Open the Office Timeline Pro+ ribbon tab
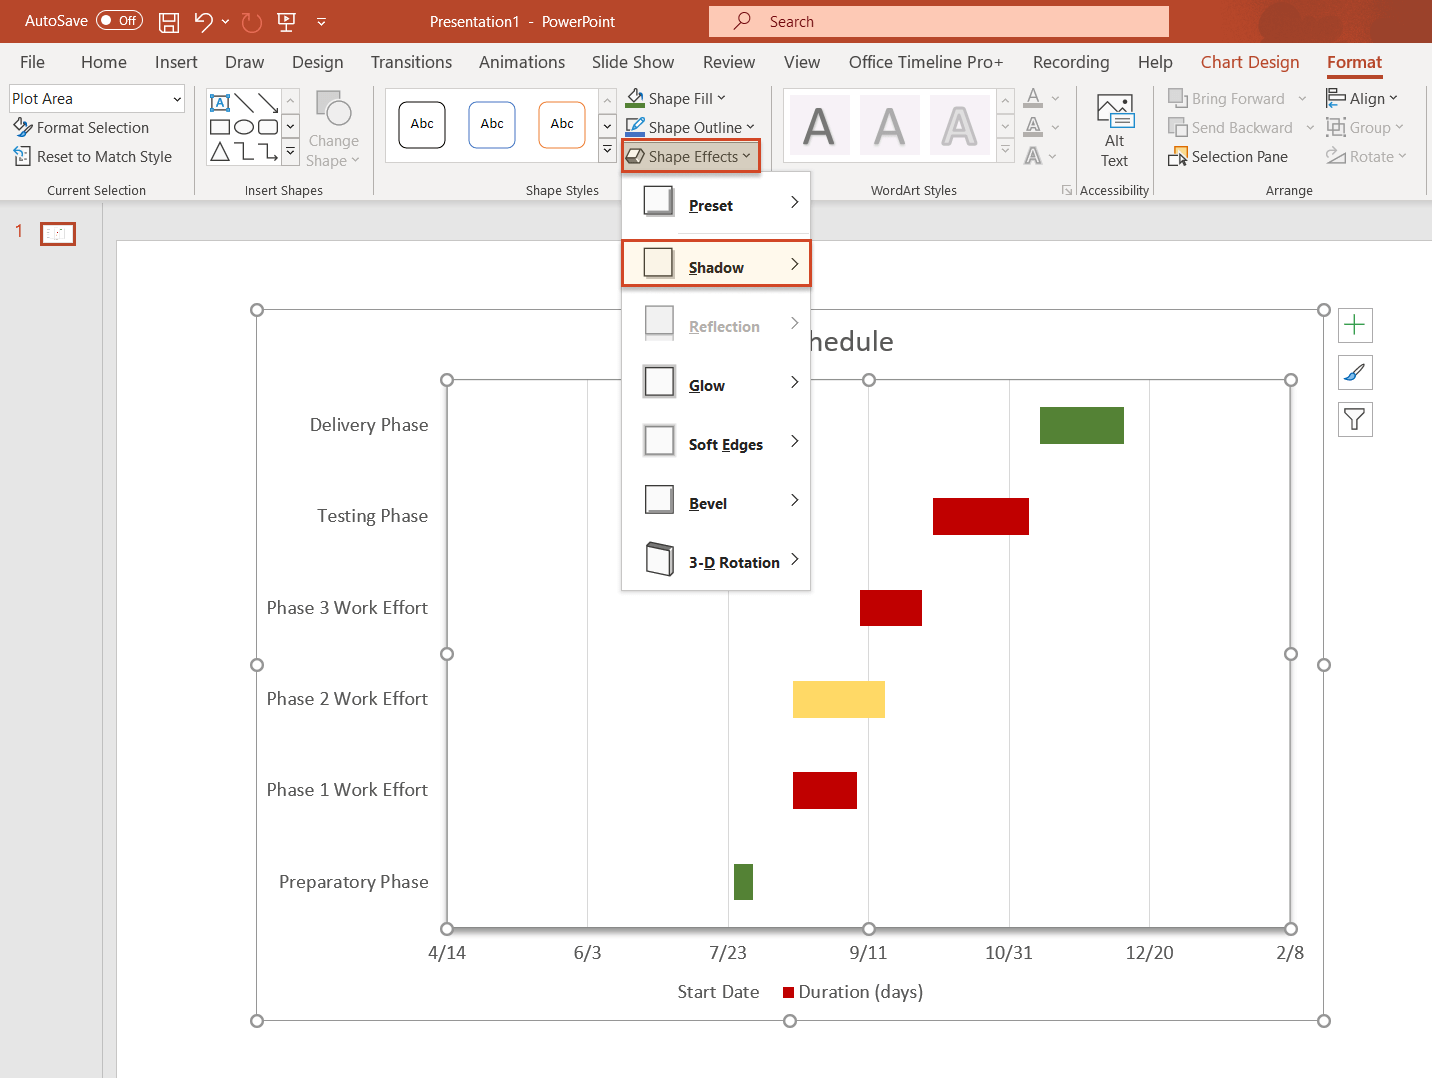The width and height of the screenshot is (1432, 1078). pyautogui.click(x=924, y=62)
